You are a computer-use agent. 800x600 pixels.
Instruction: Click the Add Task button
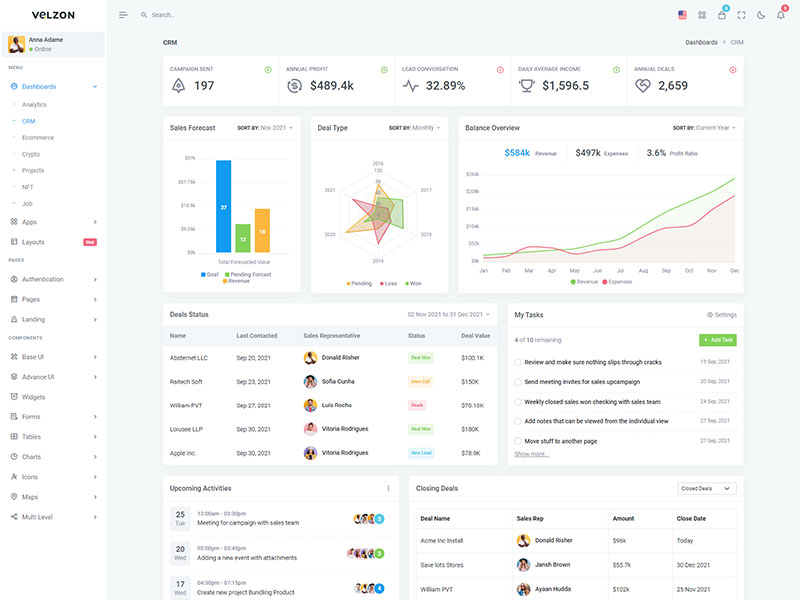click(x=717, y=340)
